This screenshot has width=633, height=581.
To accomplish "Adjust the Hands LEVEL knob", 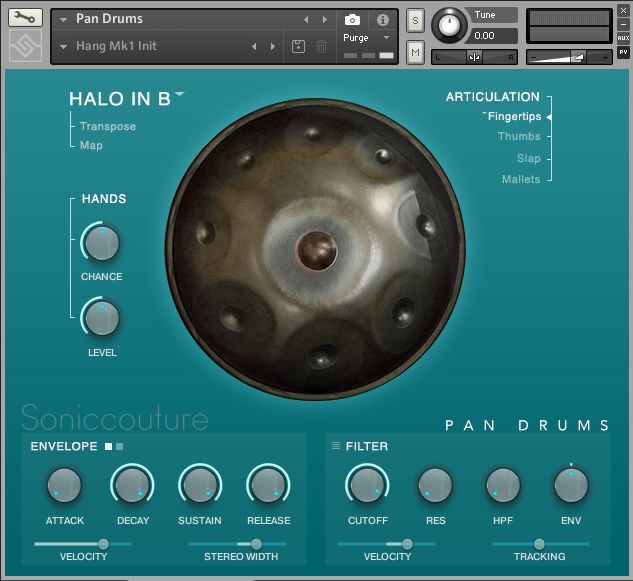I will tap(102, 318).
